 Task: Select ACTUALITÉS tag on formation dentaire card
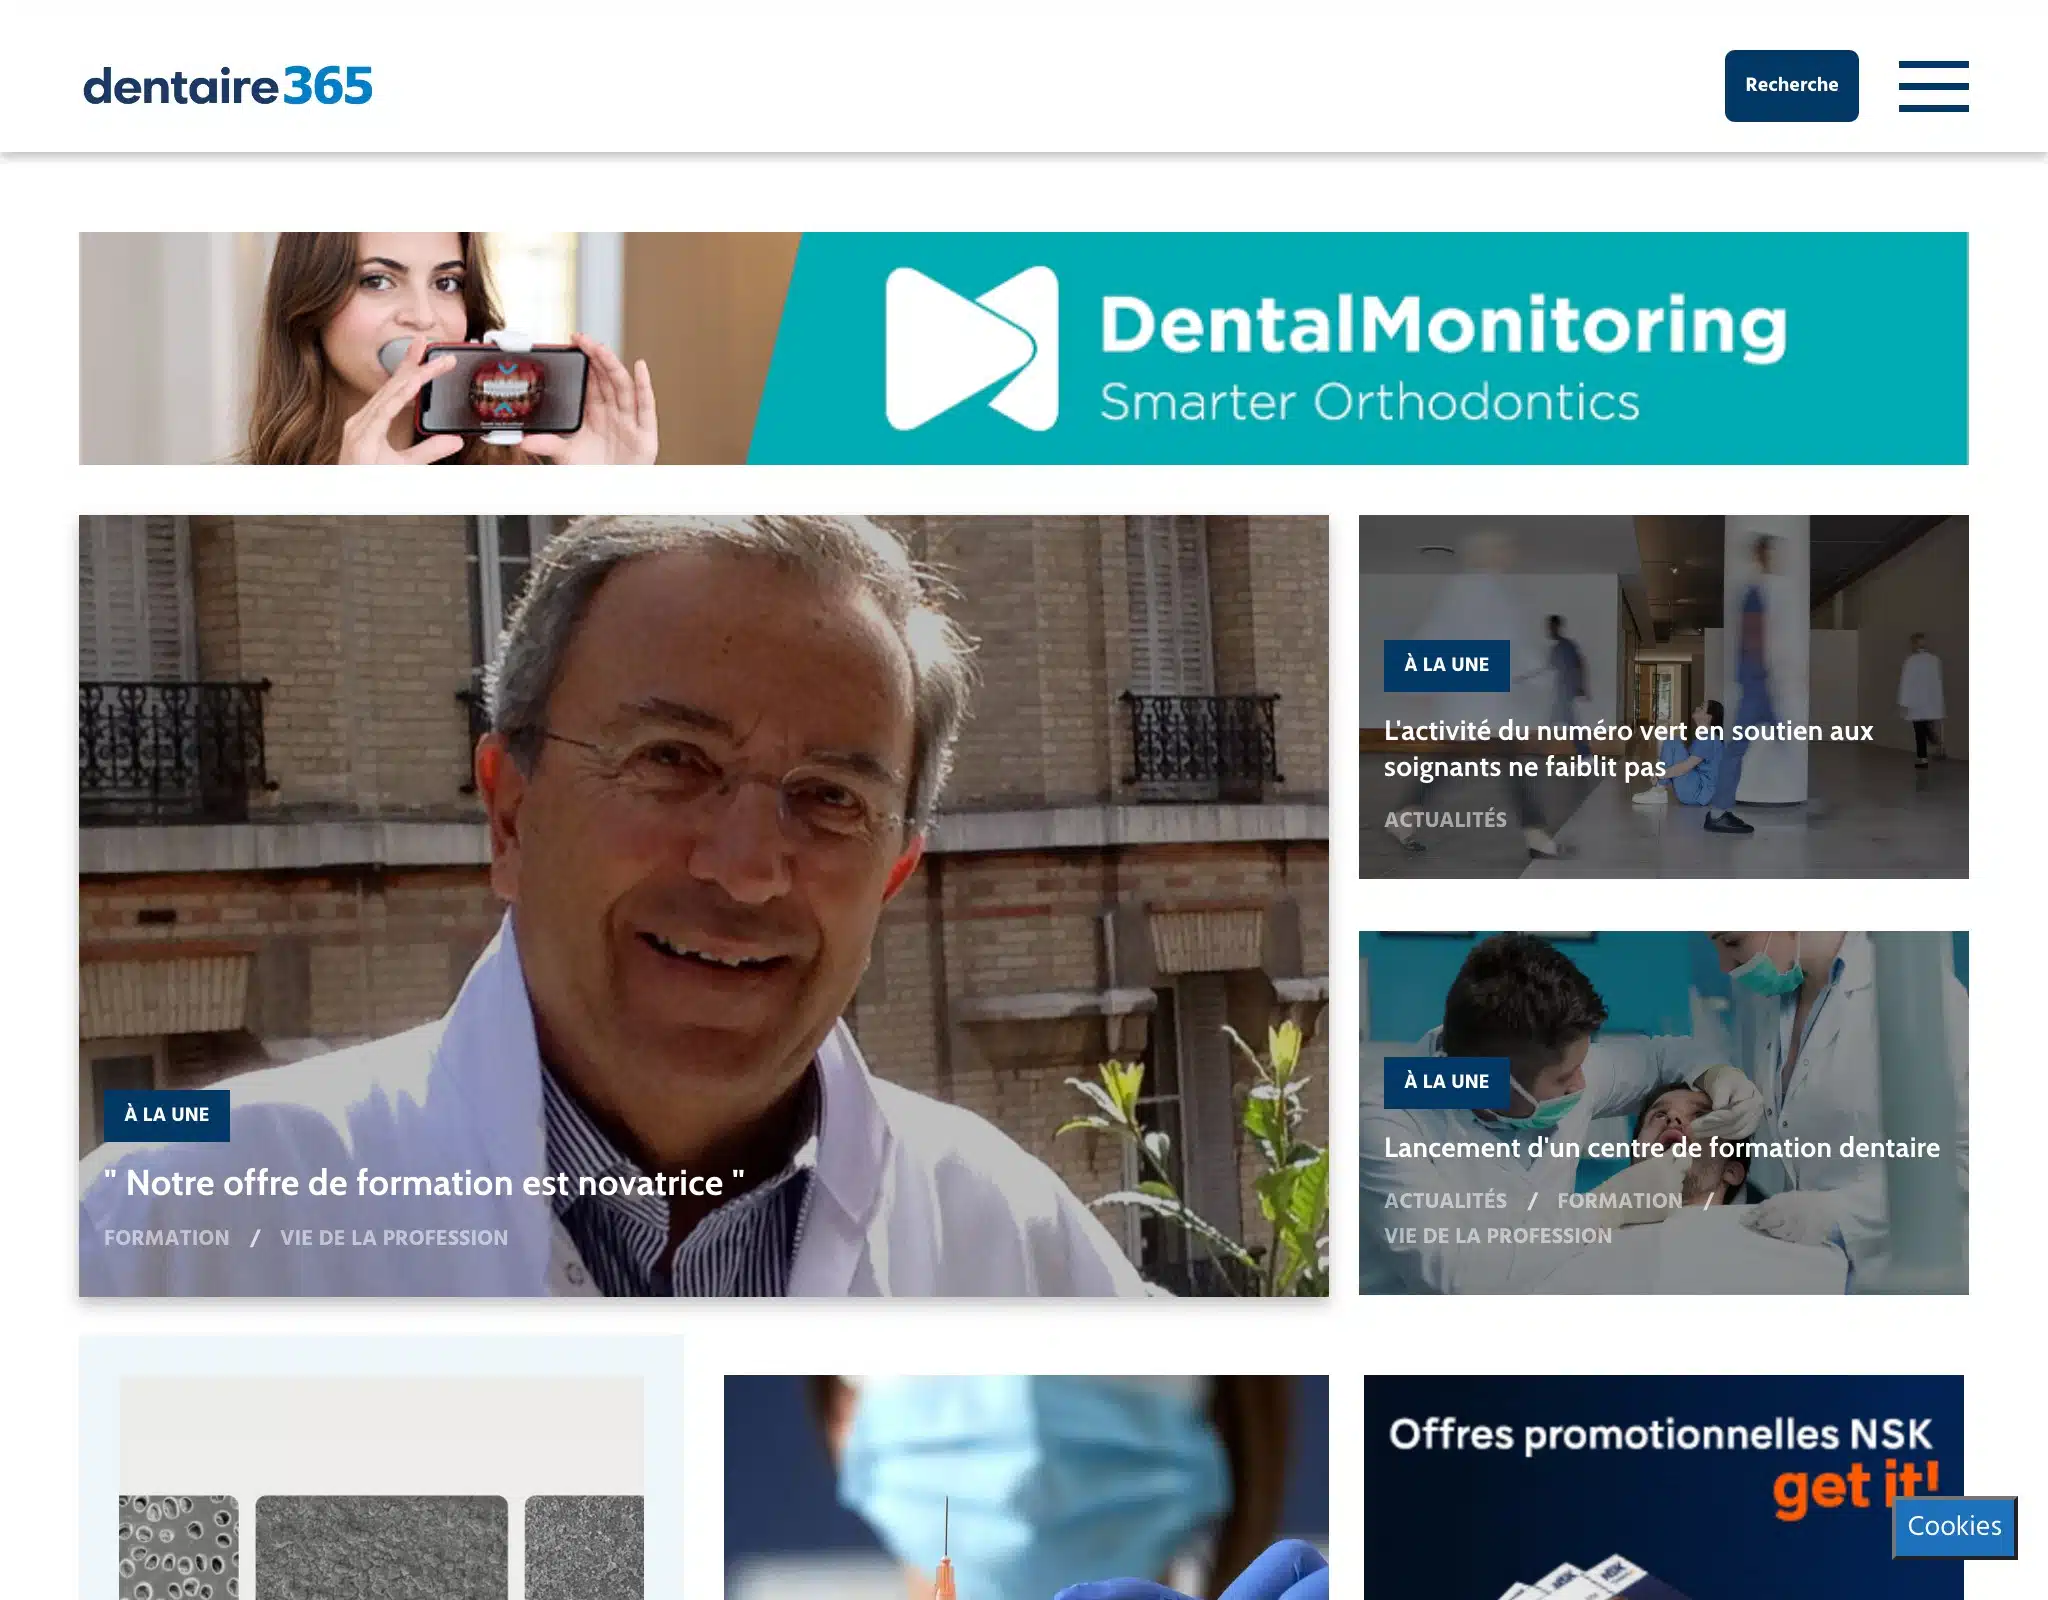pos(1445,1201)
